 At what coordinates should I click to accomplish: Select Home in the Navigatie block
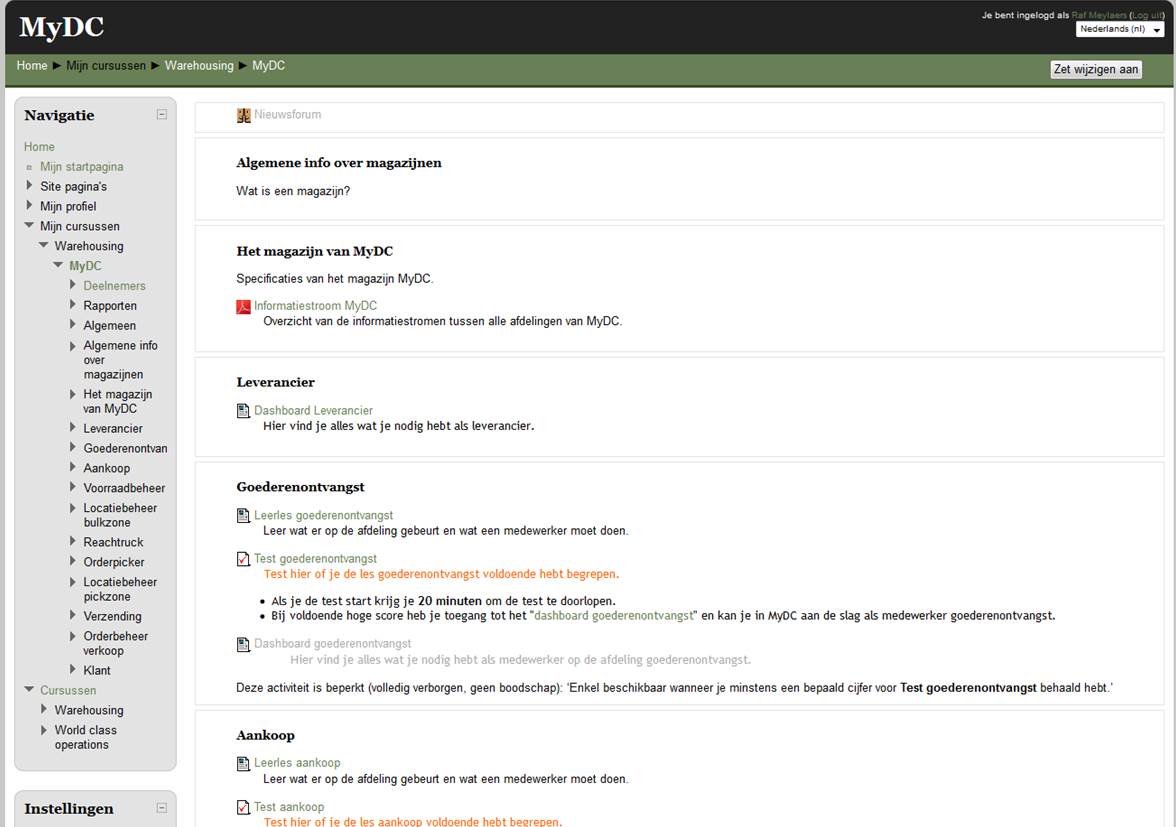pos(39,147)
